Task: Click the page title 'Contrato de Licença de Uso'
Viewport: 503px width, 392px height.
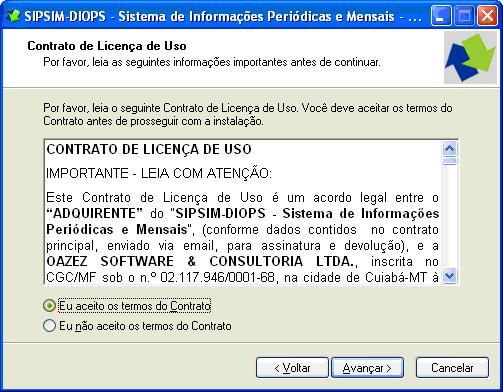Action: (107, 46)
